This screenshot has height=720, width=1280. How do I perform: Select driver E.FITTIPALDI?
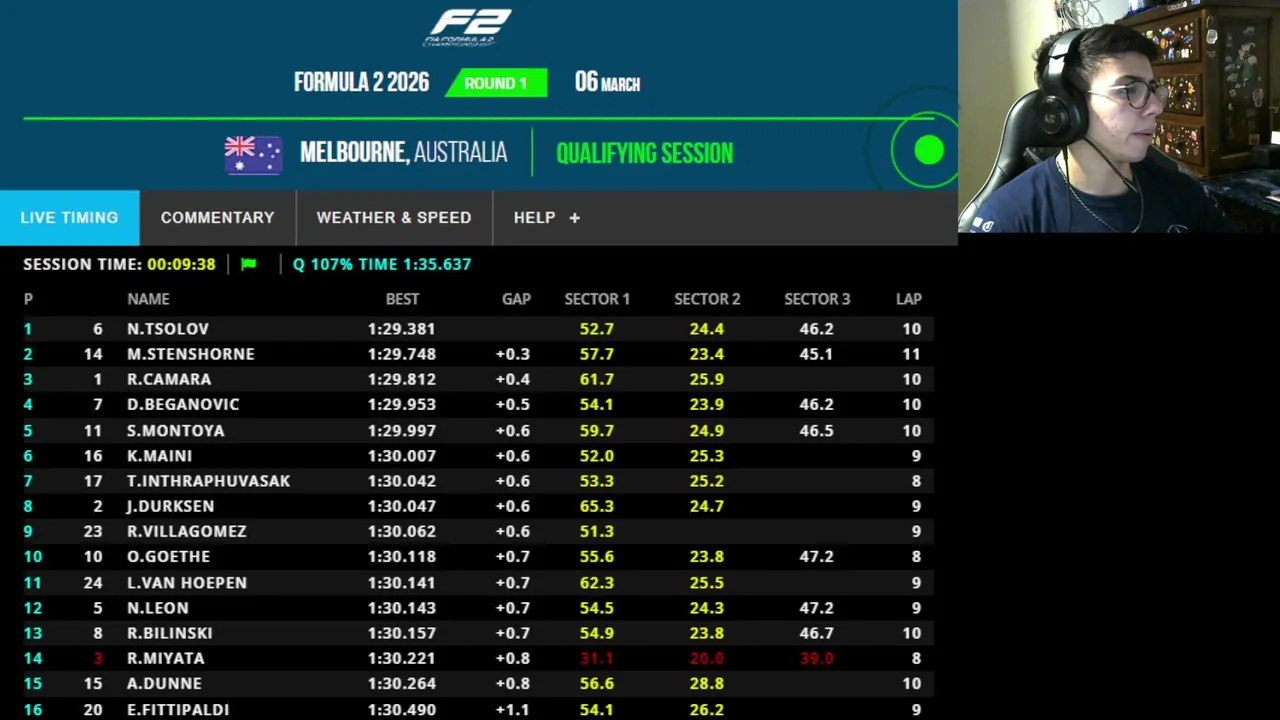[178, 709]
